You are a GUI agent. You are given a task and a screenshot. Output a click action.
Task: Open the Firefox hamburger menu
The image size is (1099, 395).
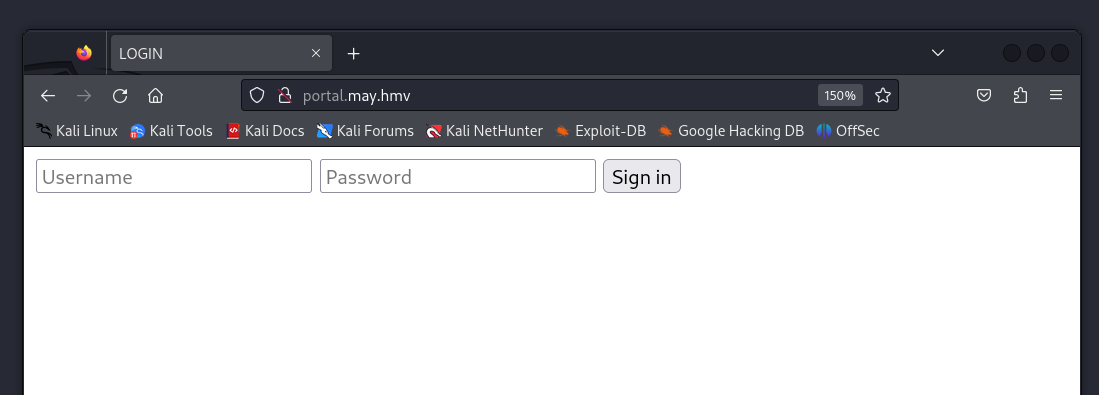pos(1056,95)
